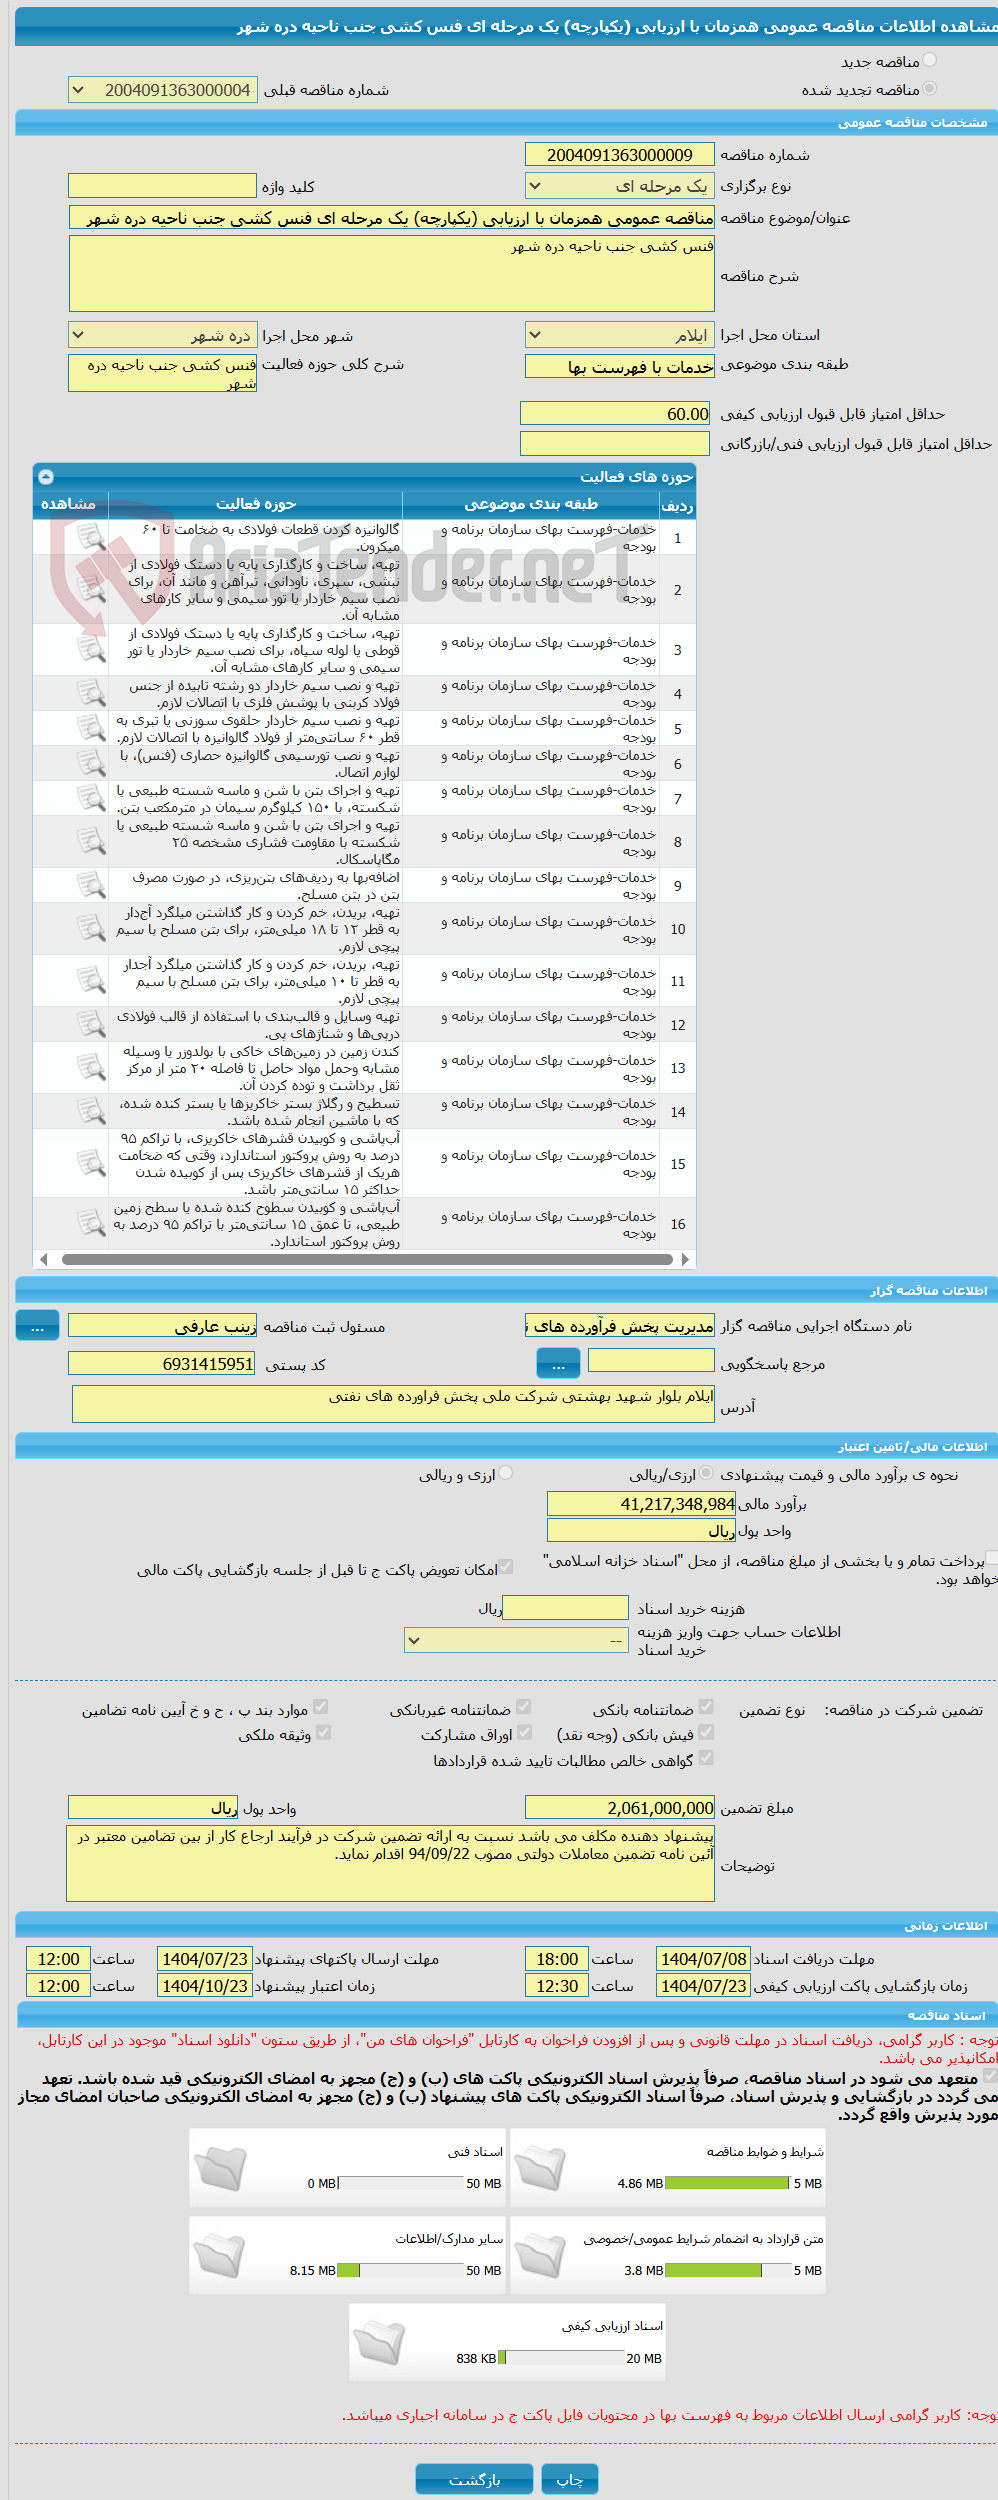Toggle موارد بند پ، ج و خ checkbox

[321, 1707]
